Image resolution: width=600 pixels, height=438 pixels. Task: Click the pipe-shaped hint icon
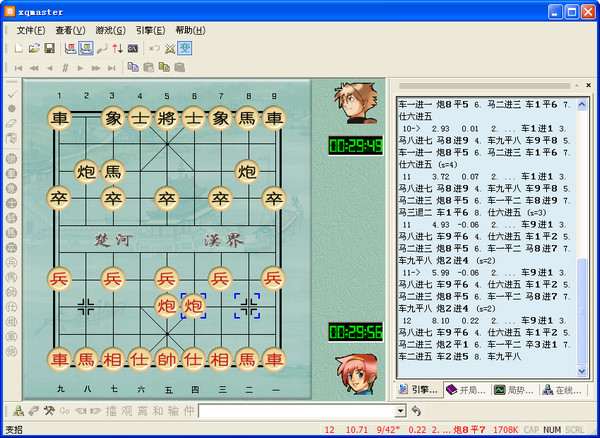(102, 48)
